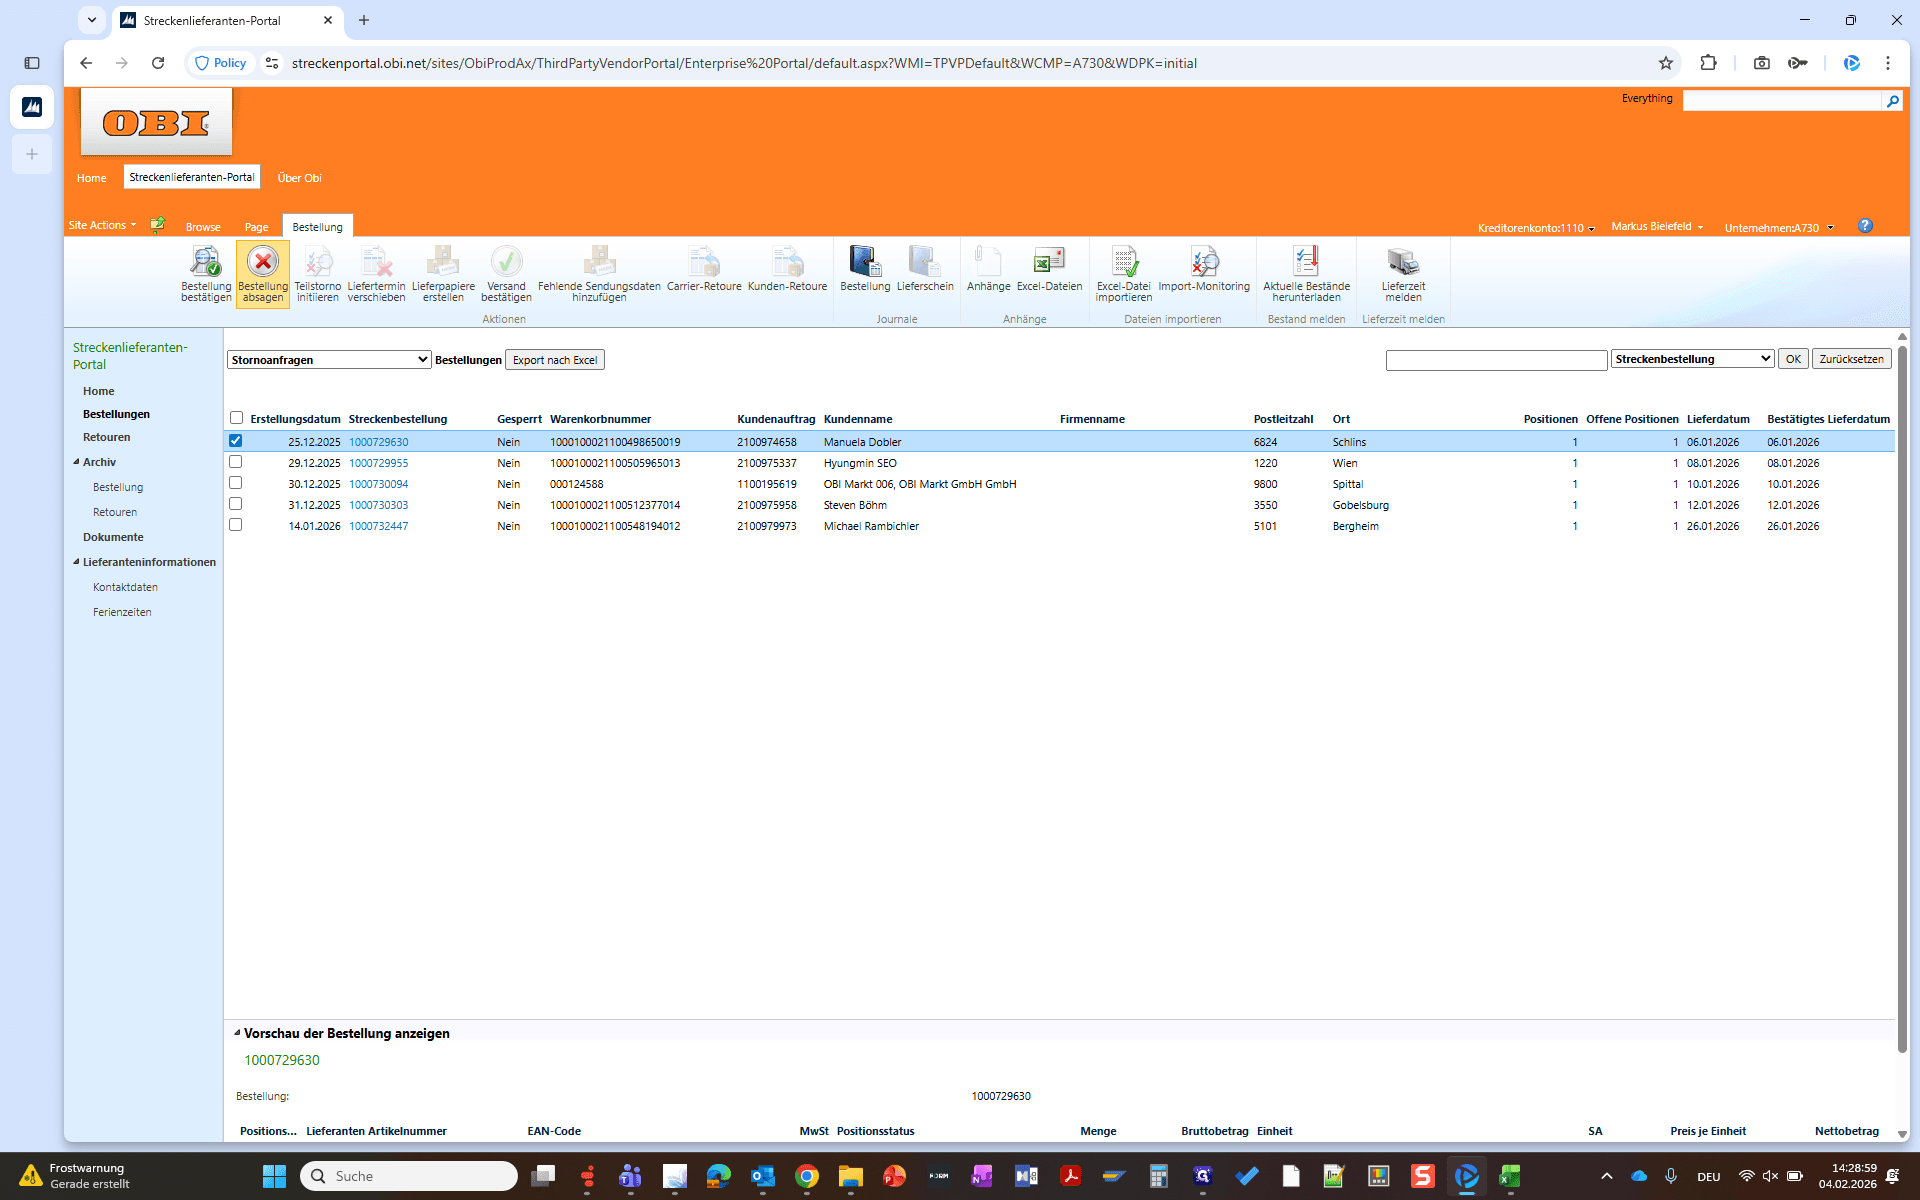This screenshot has height=1200, width=1920.
Task: Click the vertical page scrollbar
Action: pyautogui.click(x=1902, y=700)
